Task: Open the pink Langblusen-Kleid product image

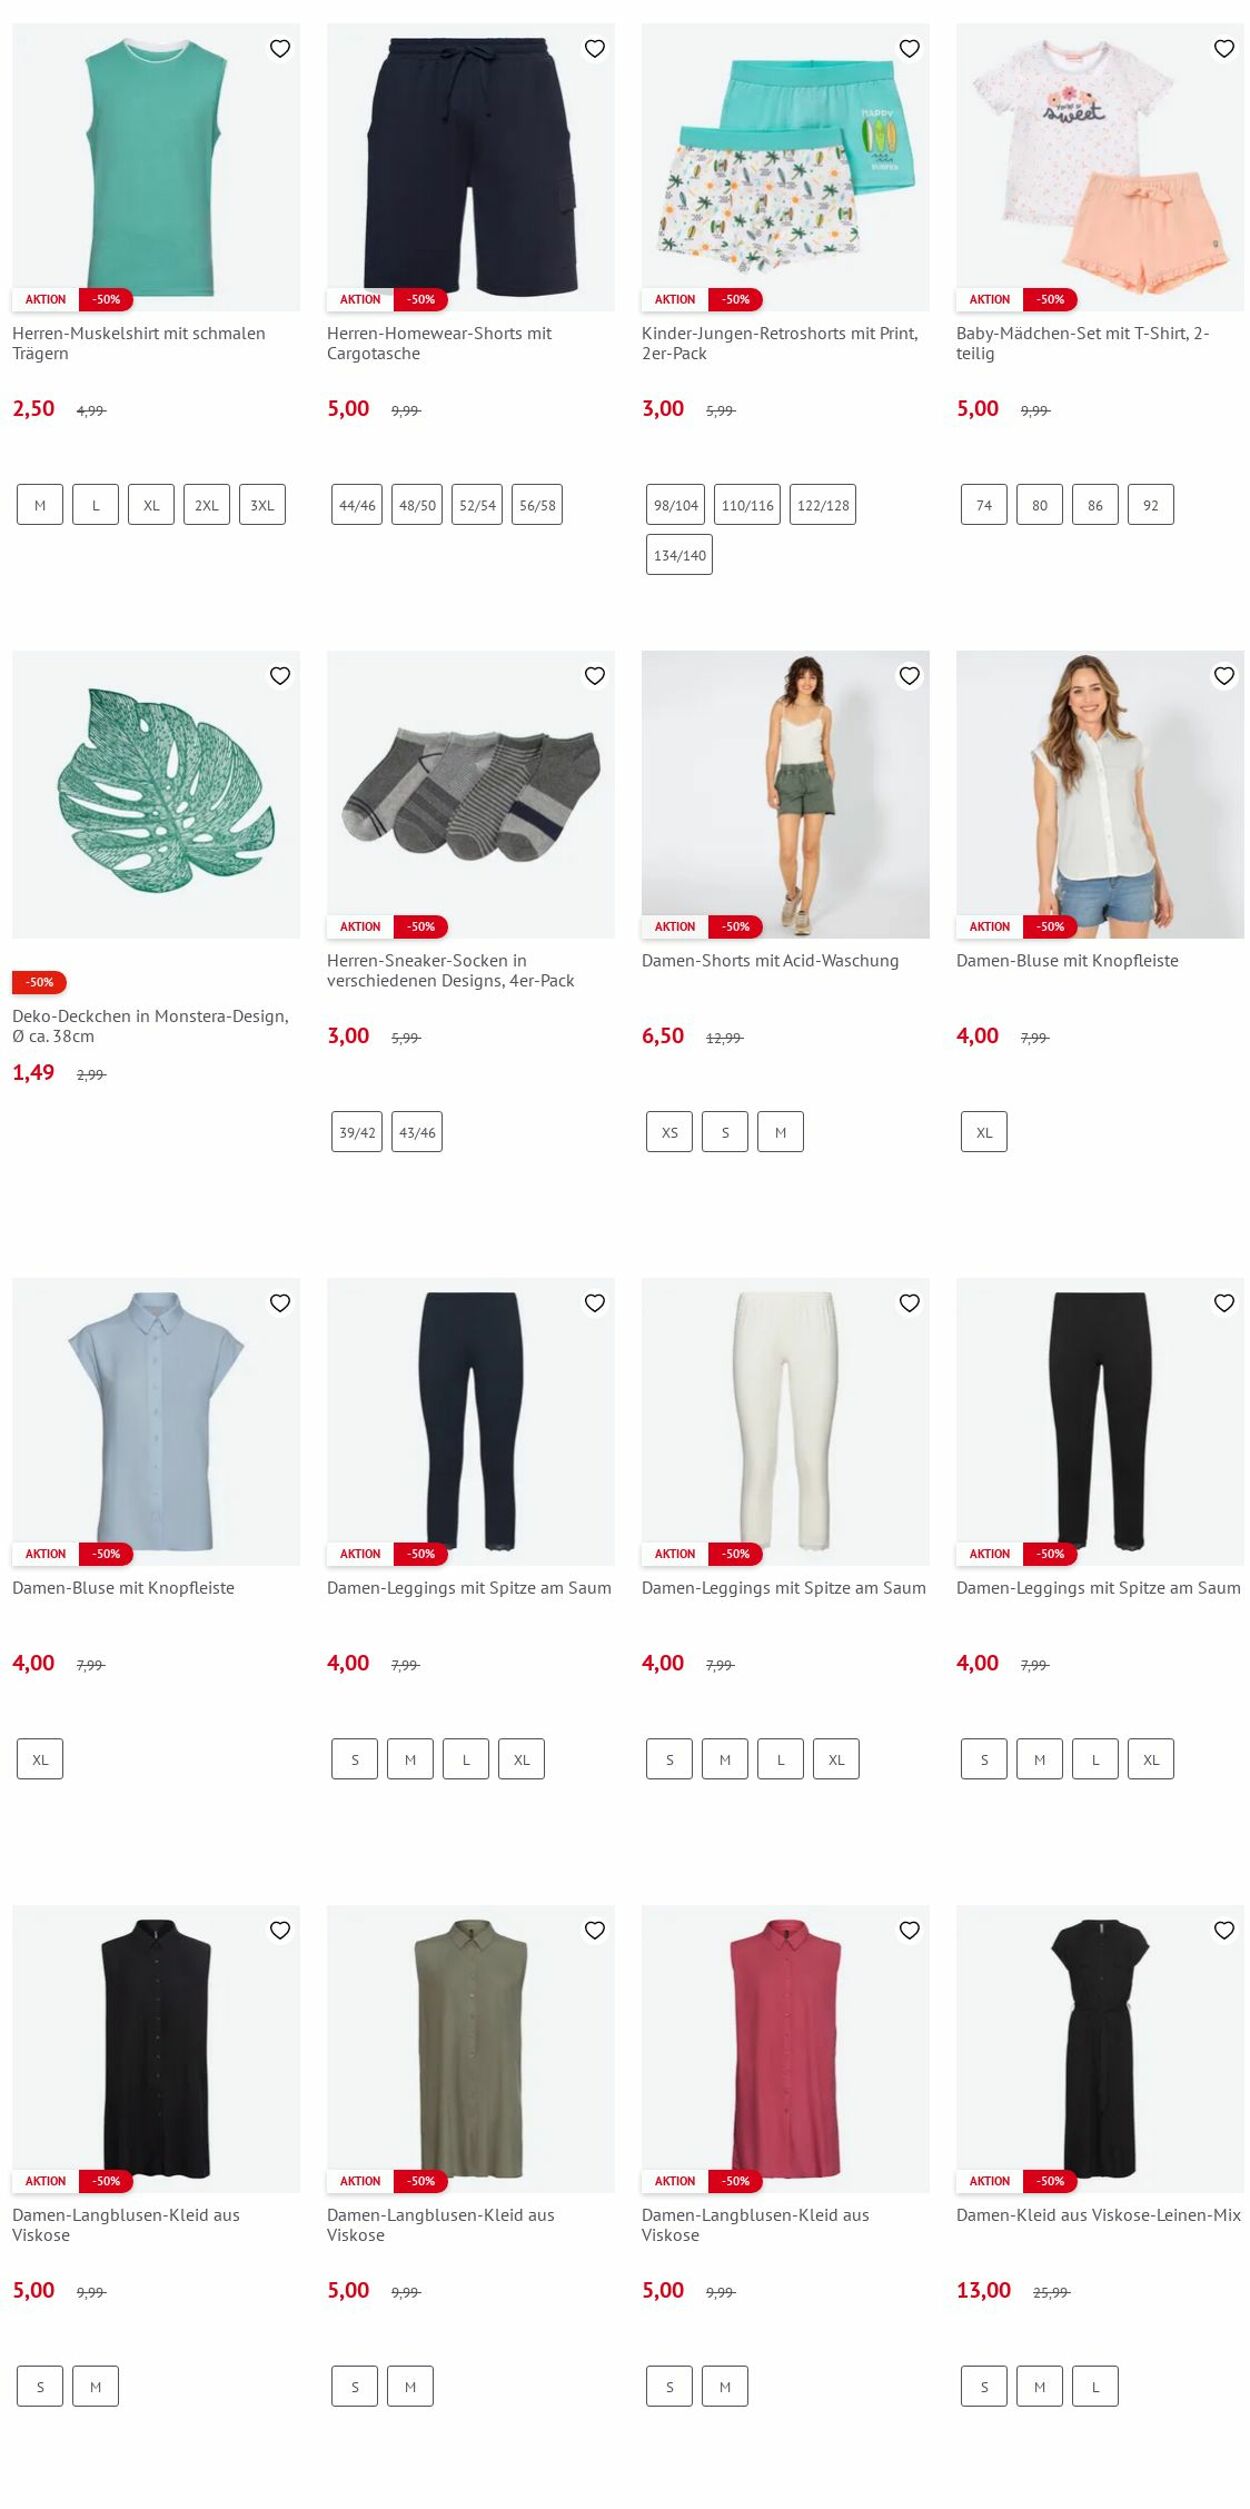Action: point(785,2048)
